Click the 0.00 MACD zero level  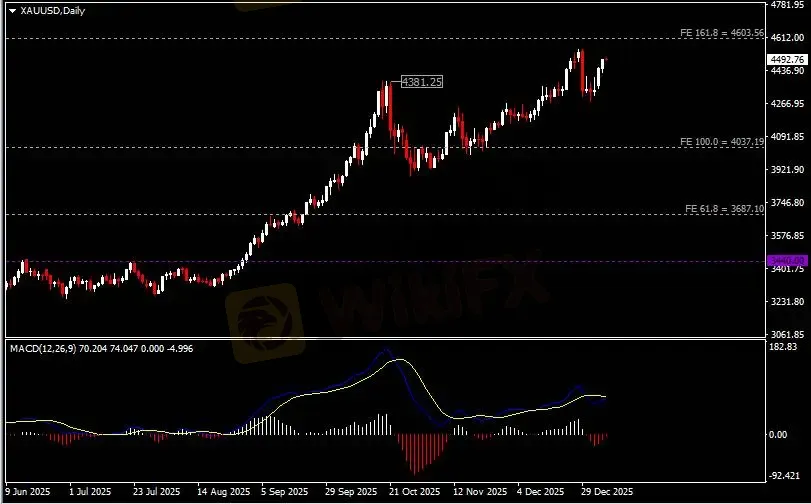(x=778, y=435)
